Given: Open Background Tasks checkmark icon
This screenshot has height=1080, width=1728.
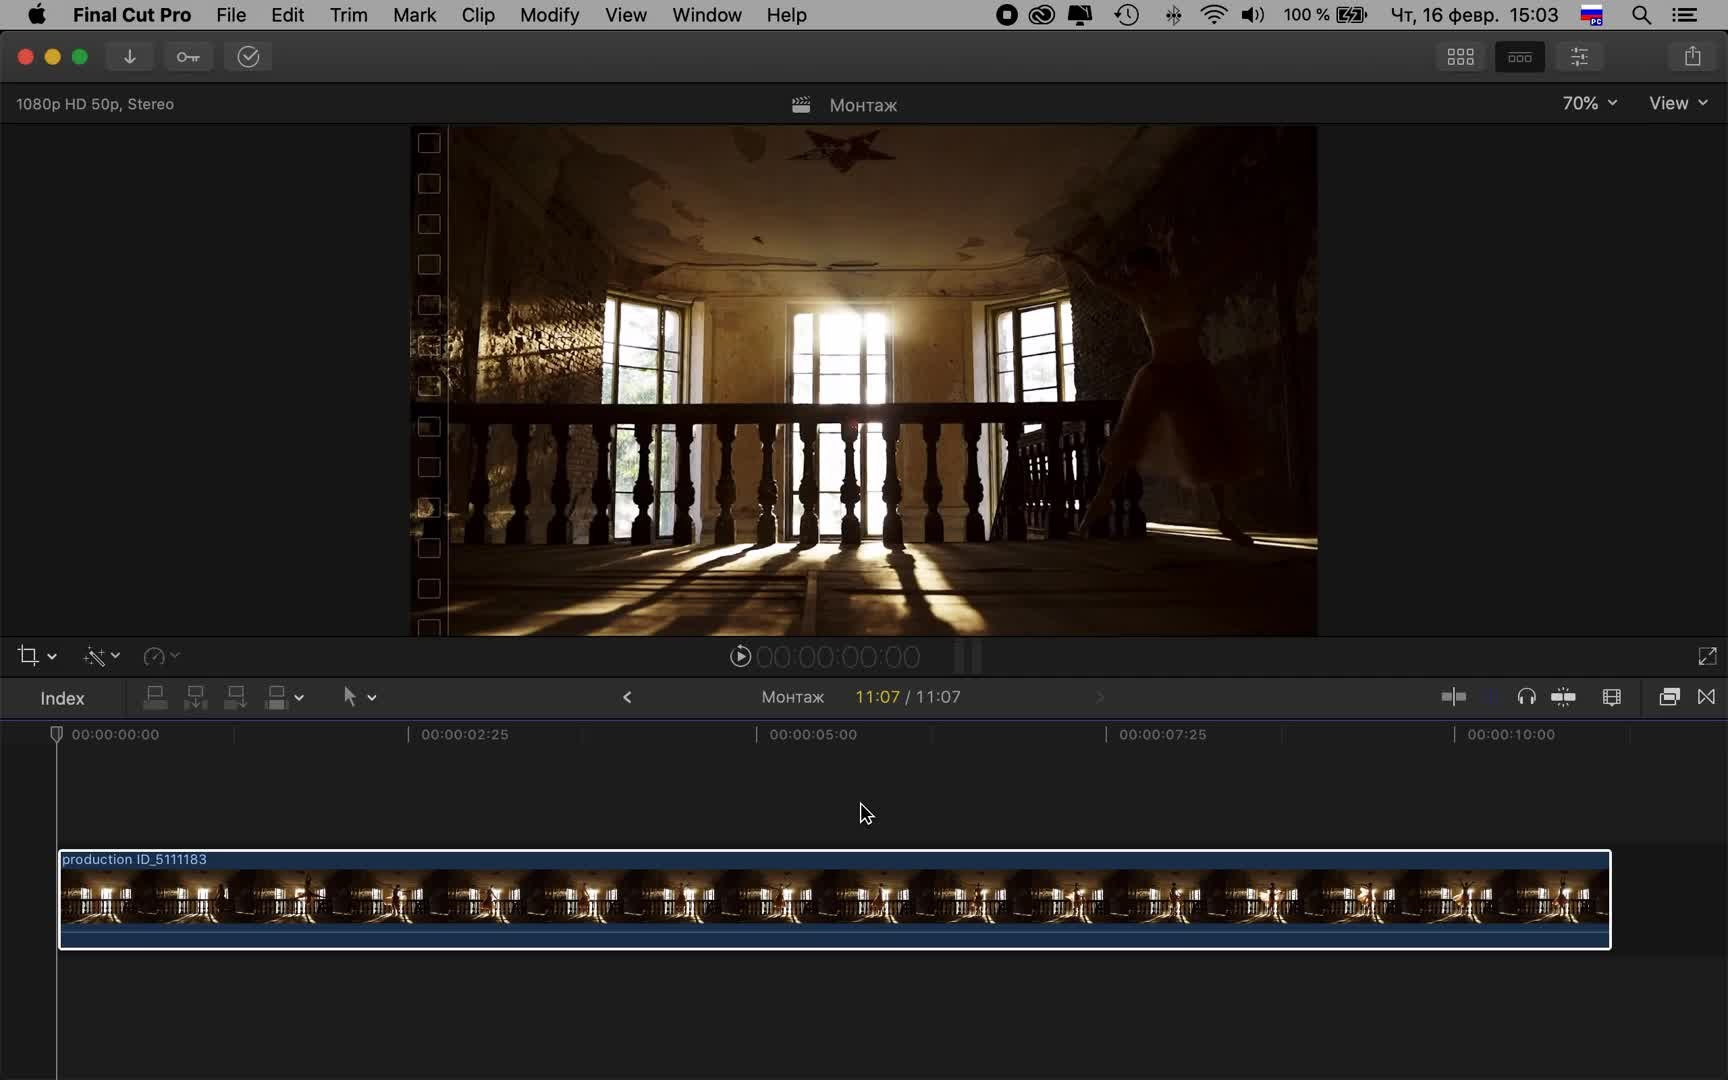Looking at the screenshot, I should point(248,57).
